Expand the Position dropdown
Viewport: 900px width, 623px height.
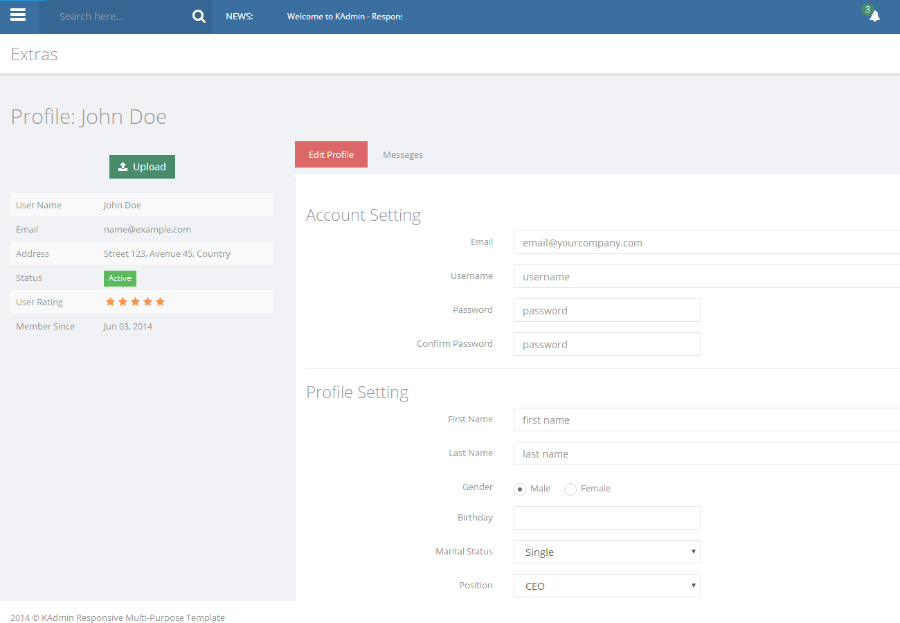click(606, 586)
